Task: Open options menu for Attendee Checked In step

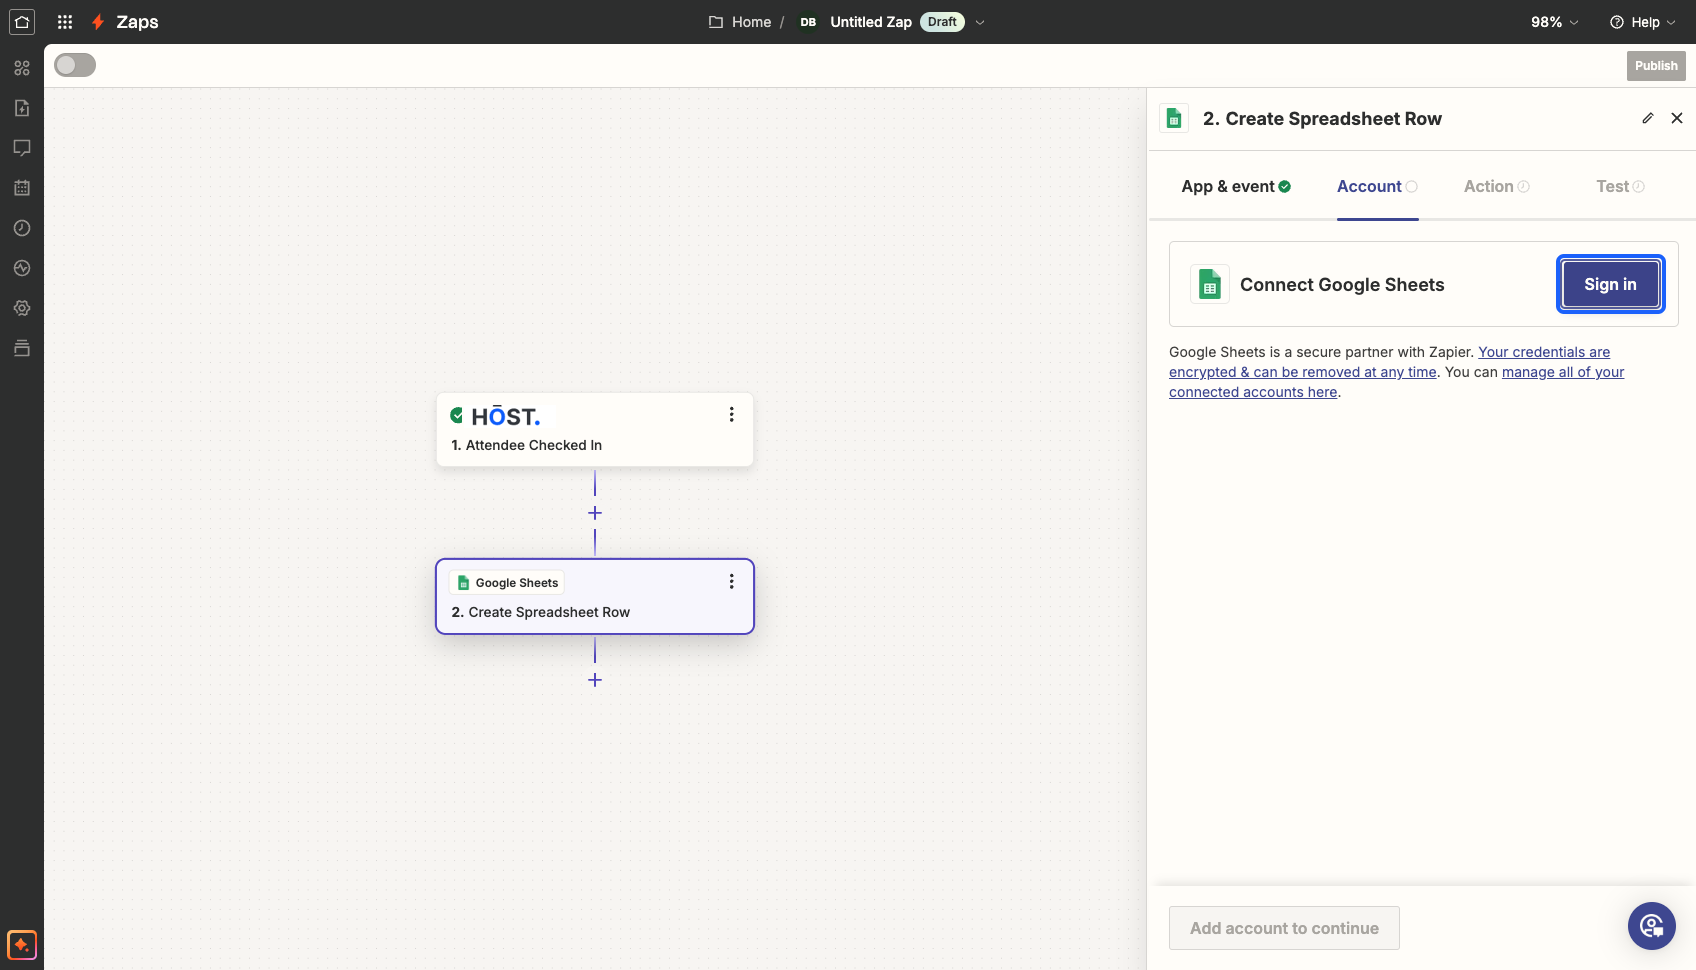Action: point(732,414)
